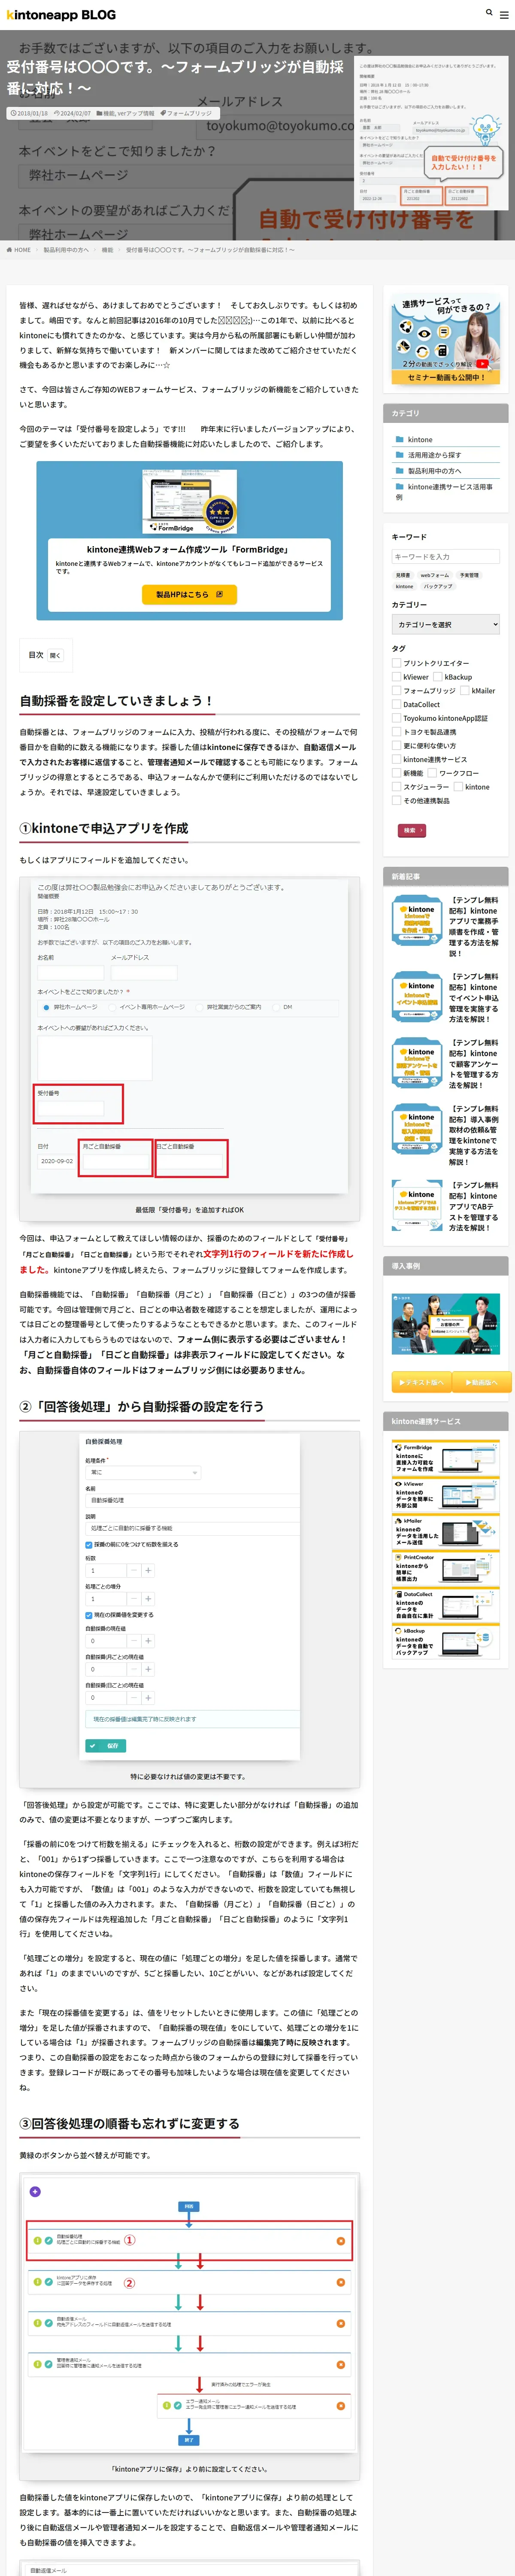
Task: Click the red 検索 button
Action: pos(412,831)
